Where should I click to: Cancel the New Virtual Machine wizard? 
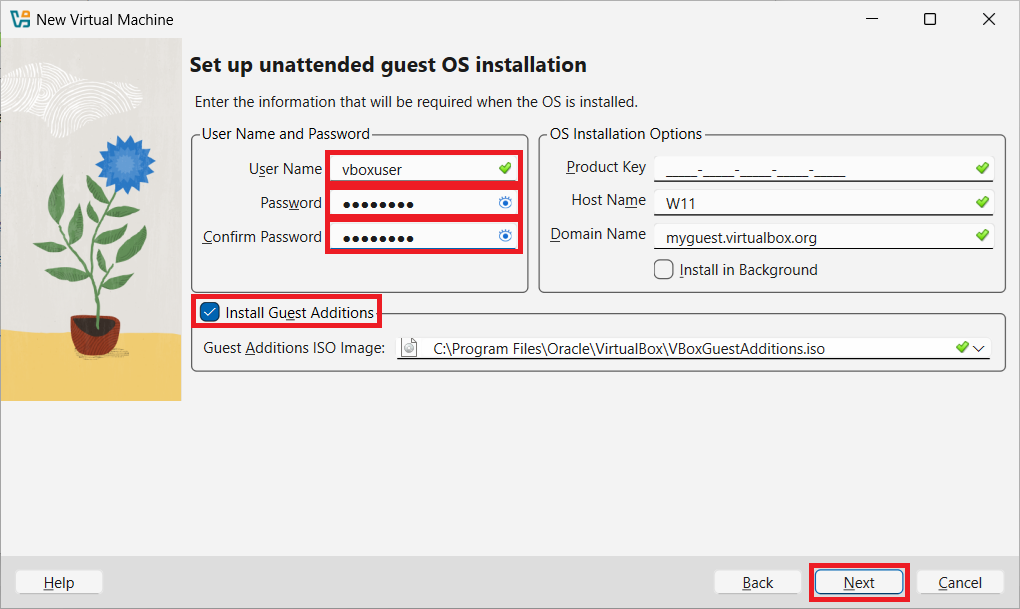(959, 583)
